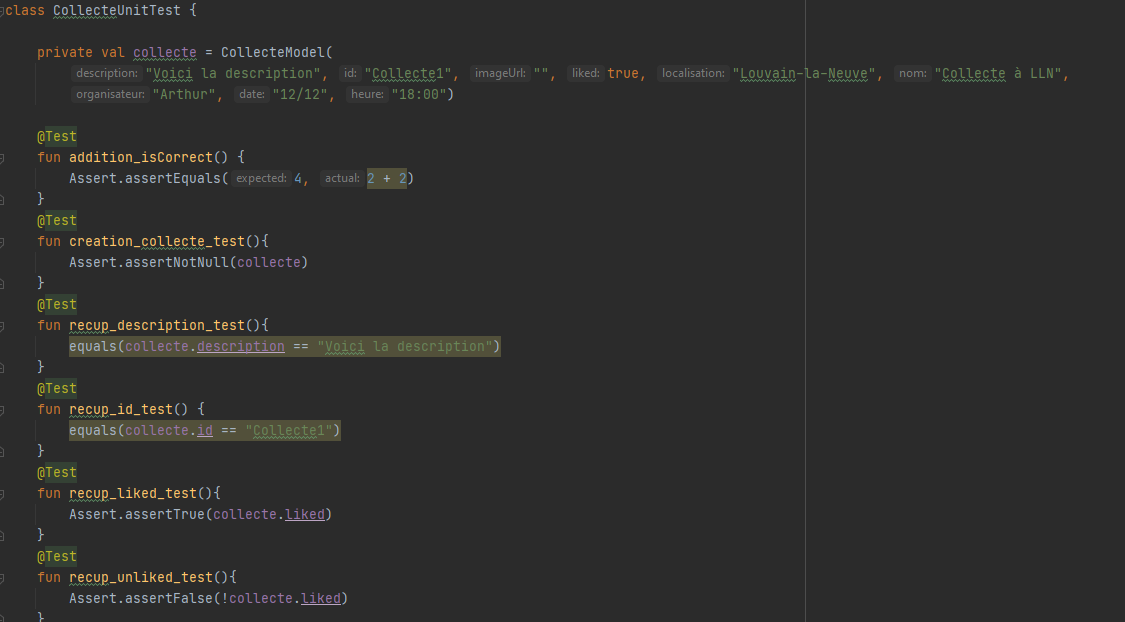
Task: Click the Assert.assertEquals call
Action: point(145,178)
